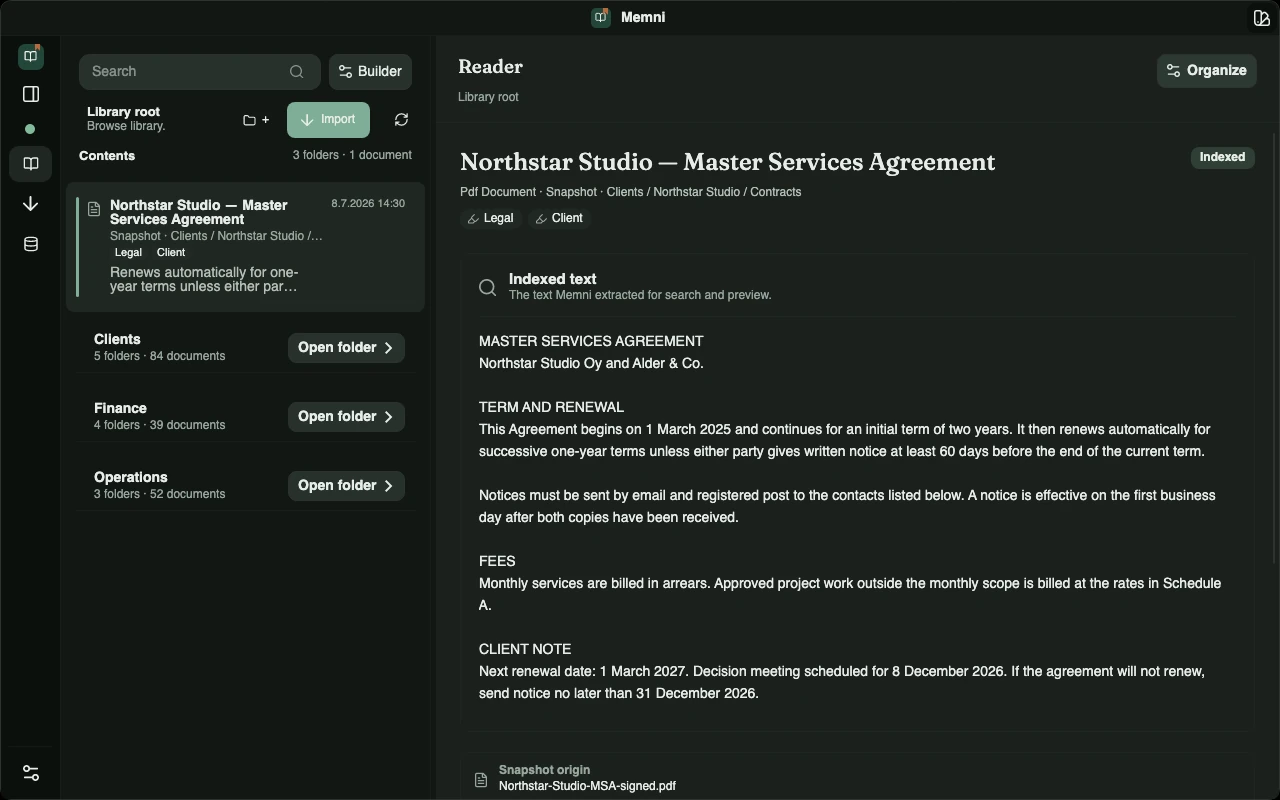The height and width of the screenshot is (800, 1280).
Task: Click the Client tag in reader header
Action: click(559, 218)
